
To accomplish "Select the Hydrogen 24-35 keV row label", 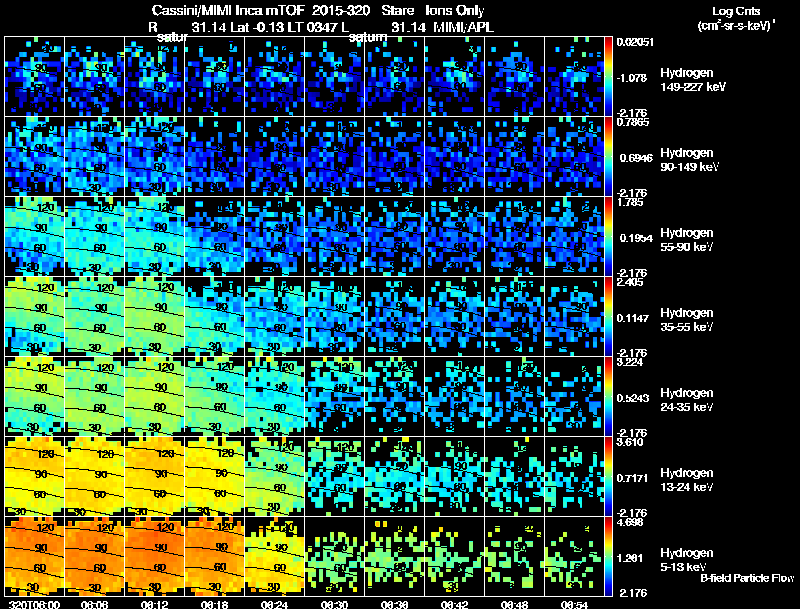I will 687,400.
